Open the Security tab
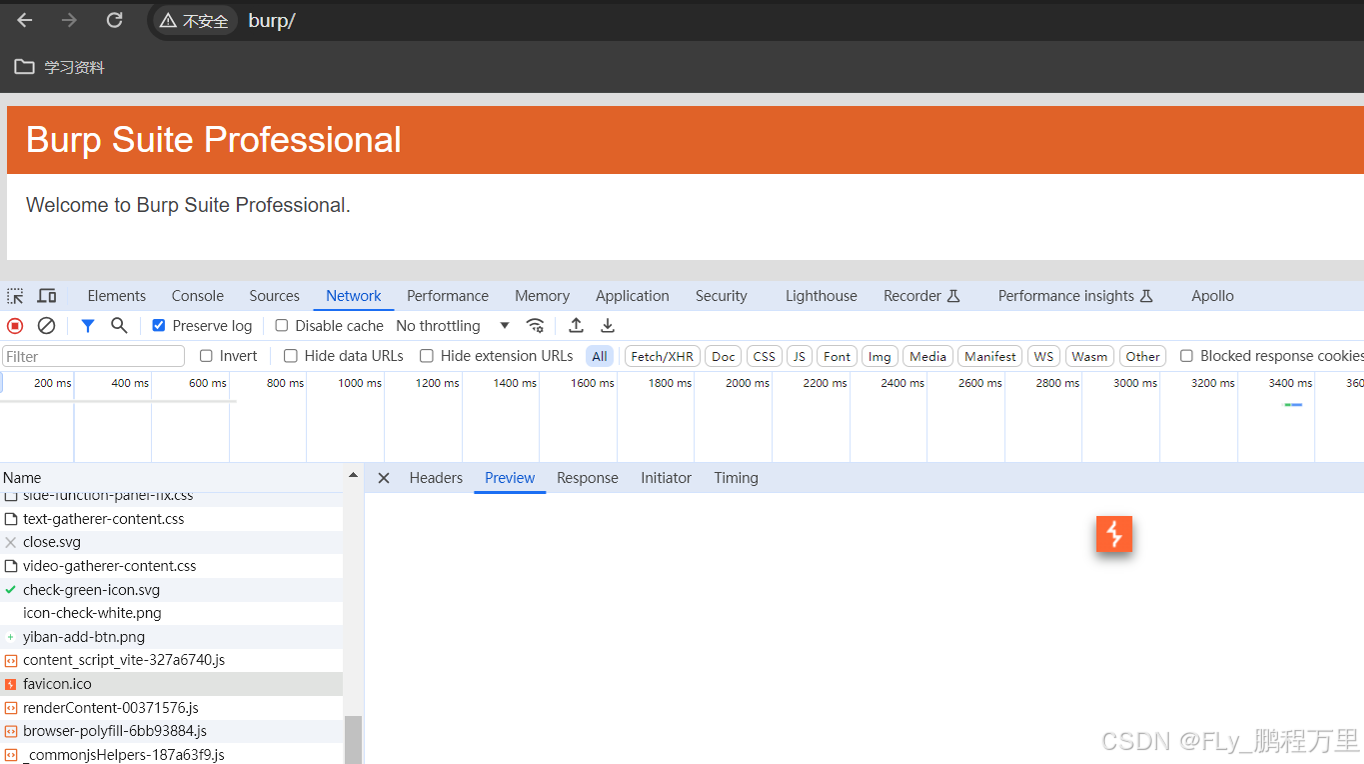 721,296
